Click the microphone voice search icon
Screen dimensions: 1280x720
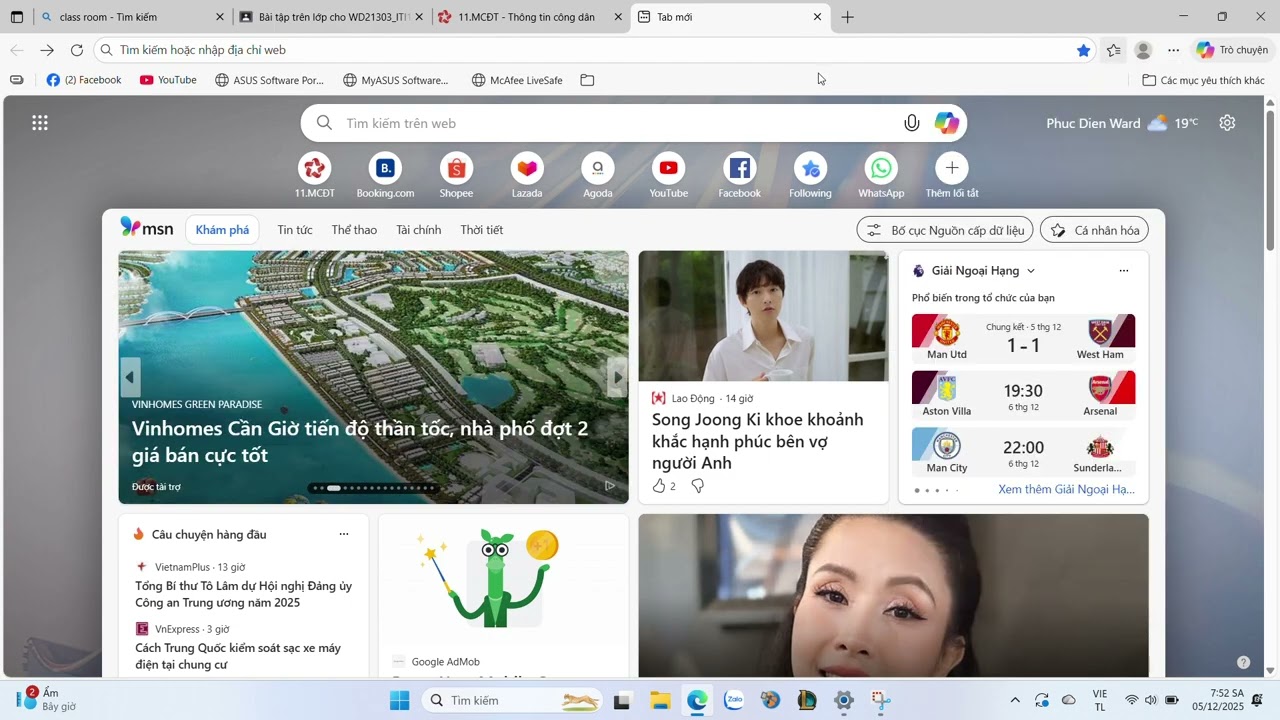click(911, 123)
